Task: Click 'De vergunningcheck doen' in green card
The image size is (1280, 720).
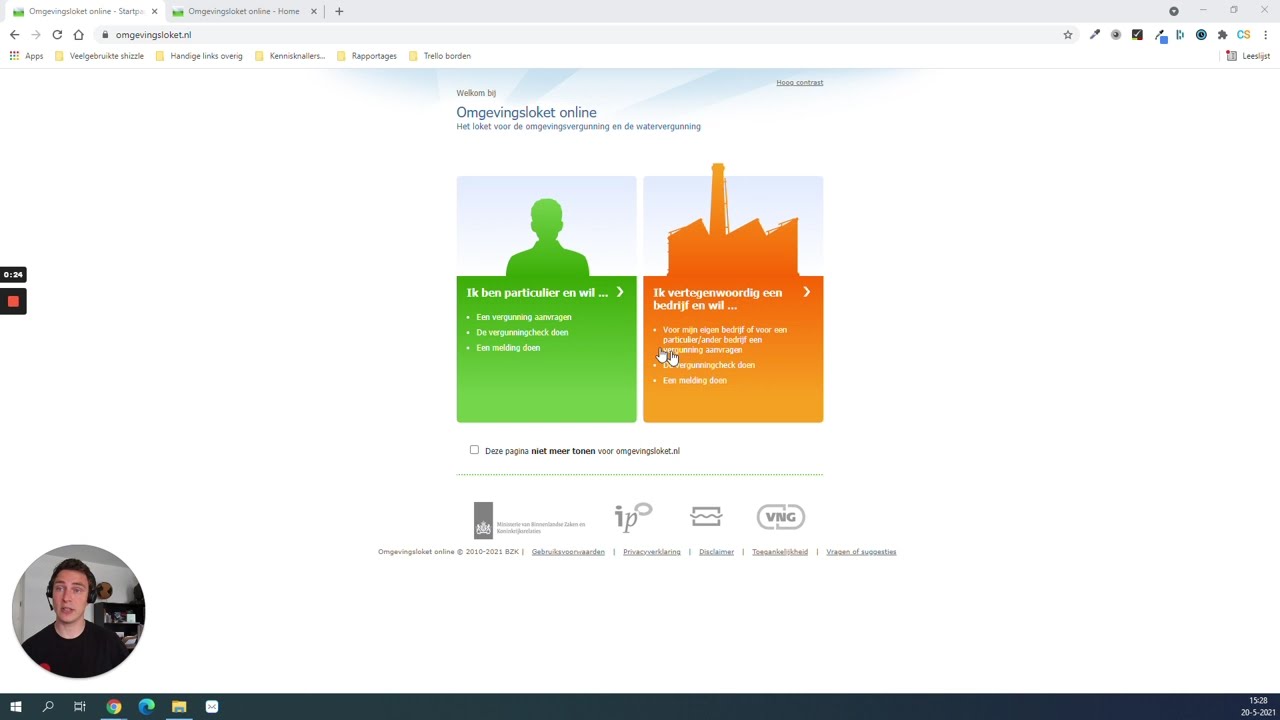Action: [522, 332]
